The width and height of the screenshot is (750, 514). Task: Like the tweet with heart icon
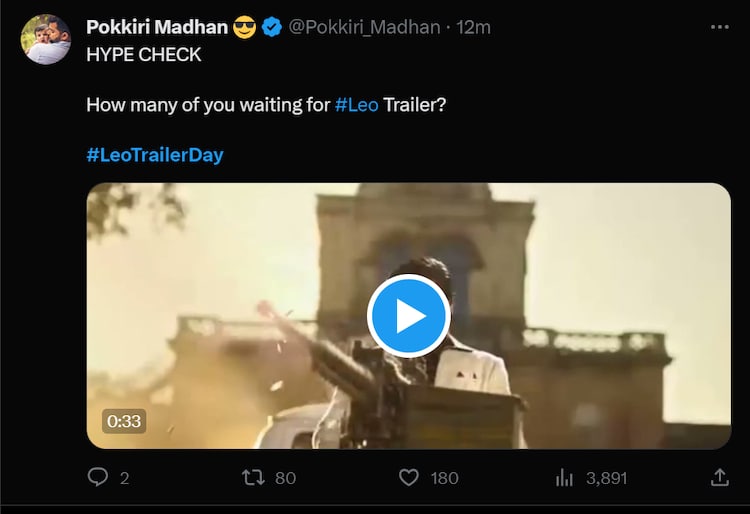(x=408, y=478)
